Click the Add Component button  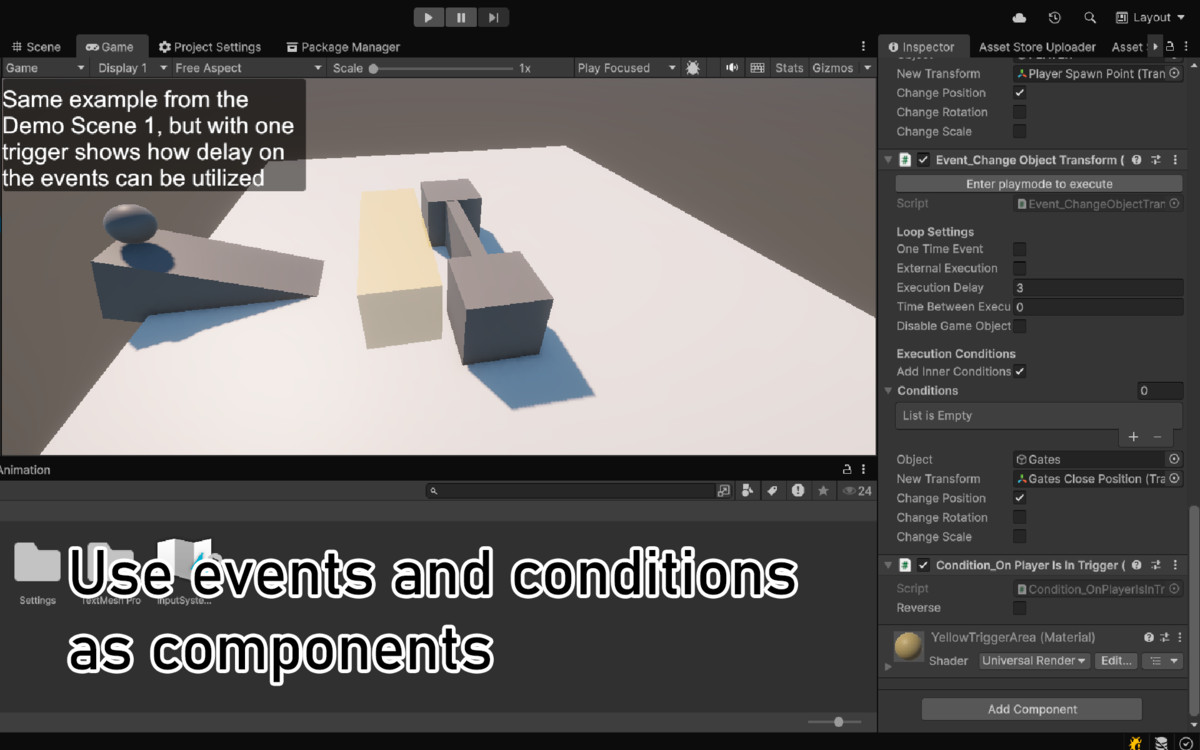[x=1029, y=709]
